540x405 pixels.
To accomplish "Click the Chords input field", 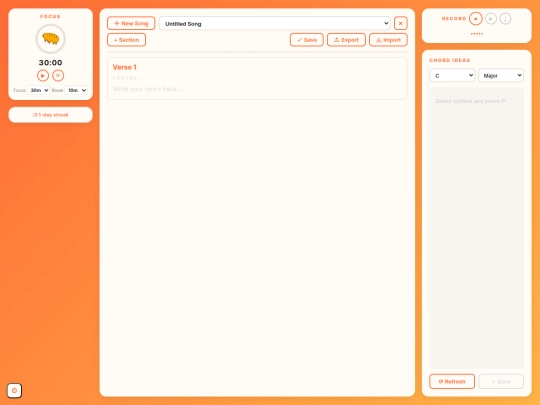I will point(257,78).
